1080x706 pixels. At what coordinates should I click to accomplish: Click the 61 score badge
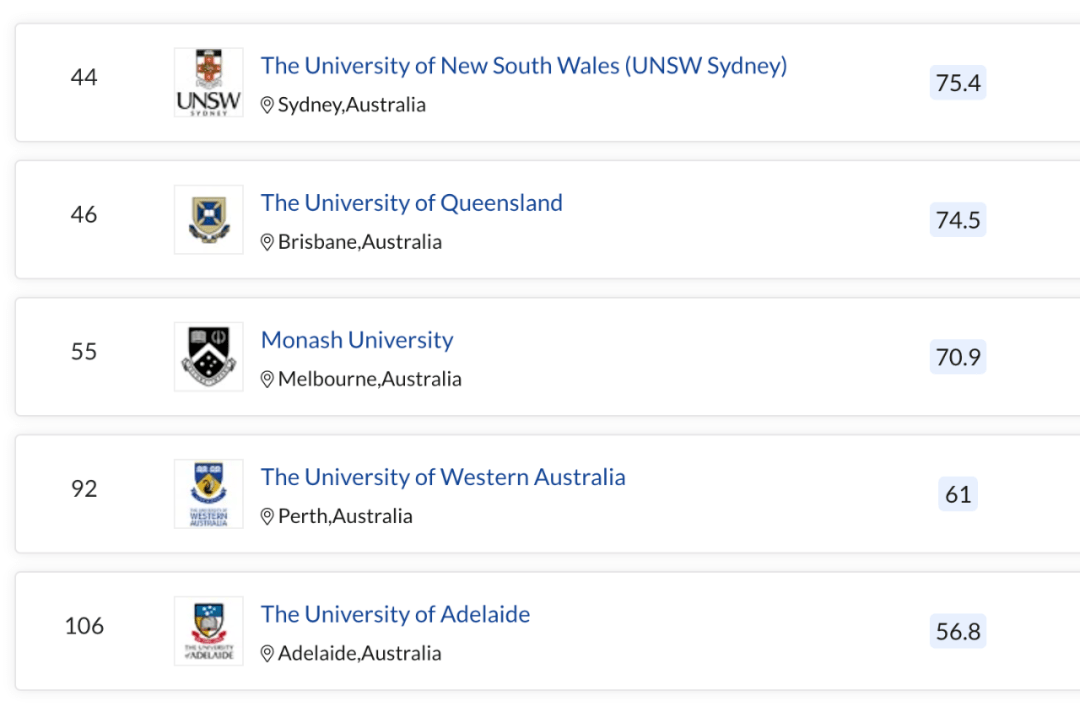tap(957, 494)
